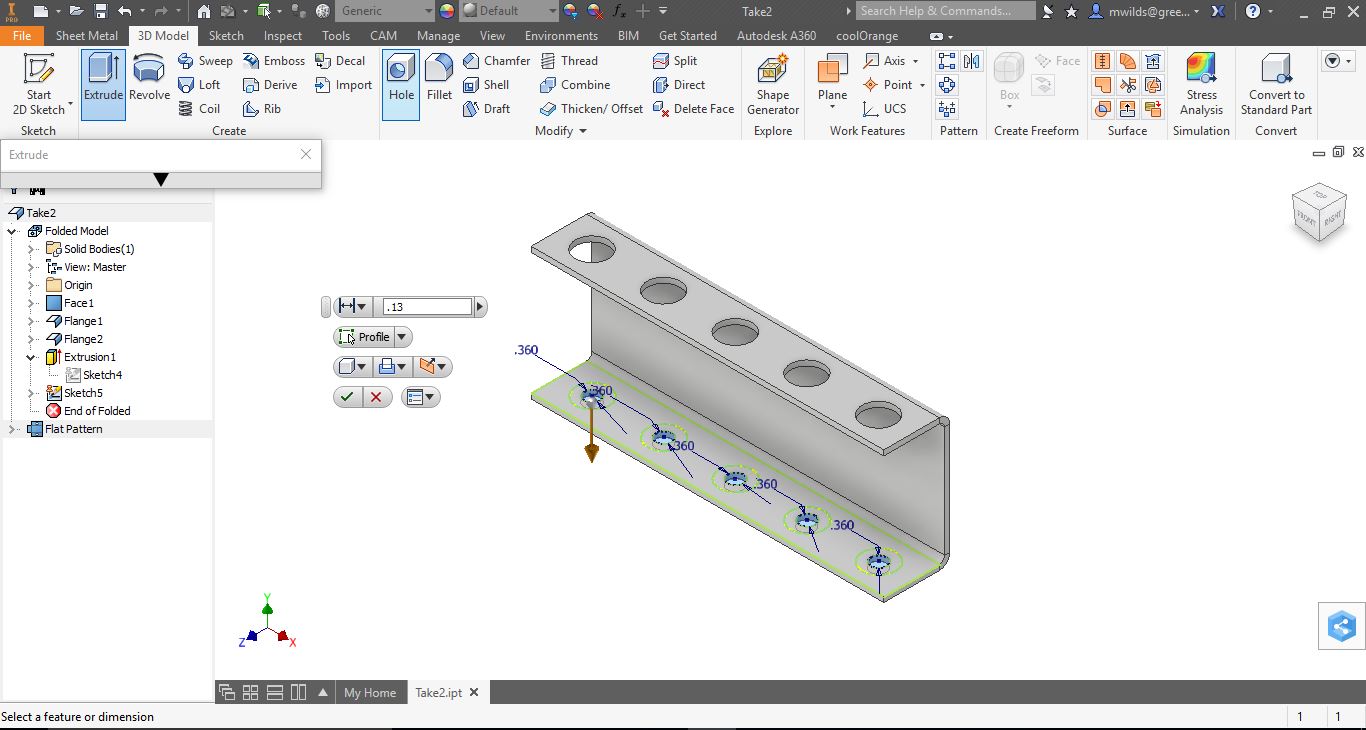Create a work Plane
Viewport: 1366px width, 730px height.
point(832,83)
